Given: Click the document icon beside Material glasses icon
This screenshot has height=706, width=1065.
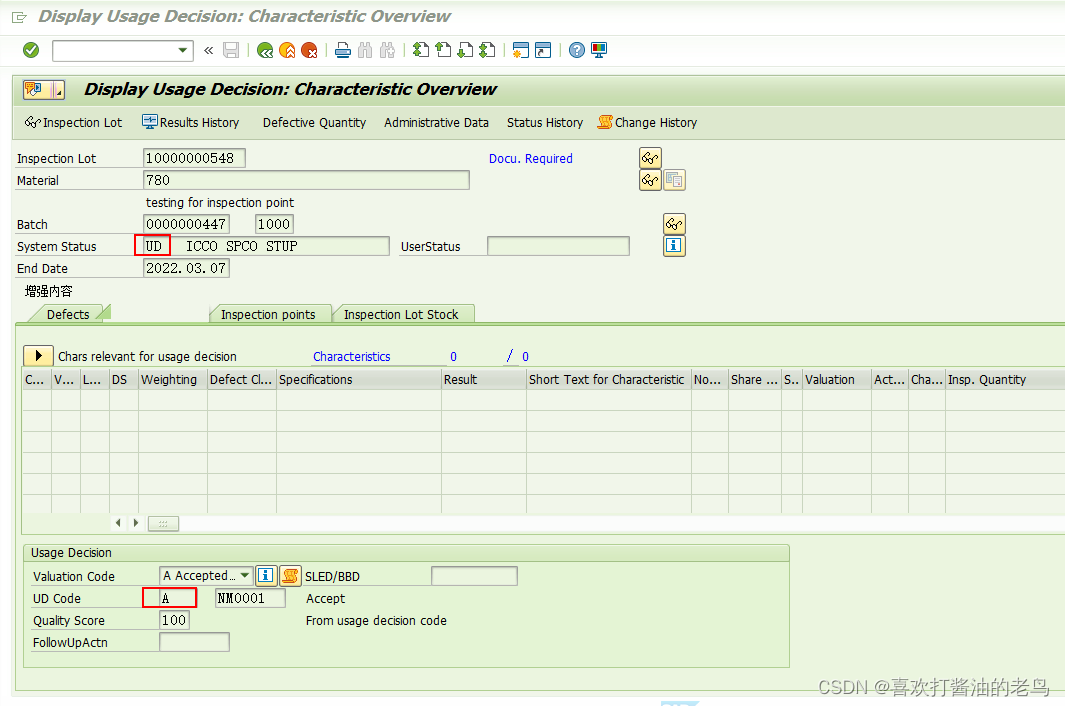Looking at the screenshot, I should pyautogui.click(x=674, y=180).
